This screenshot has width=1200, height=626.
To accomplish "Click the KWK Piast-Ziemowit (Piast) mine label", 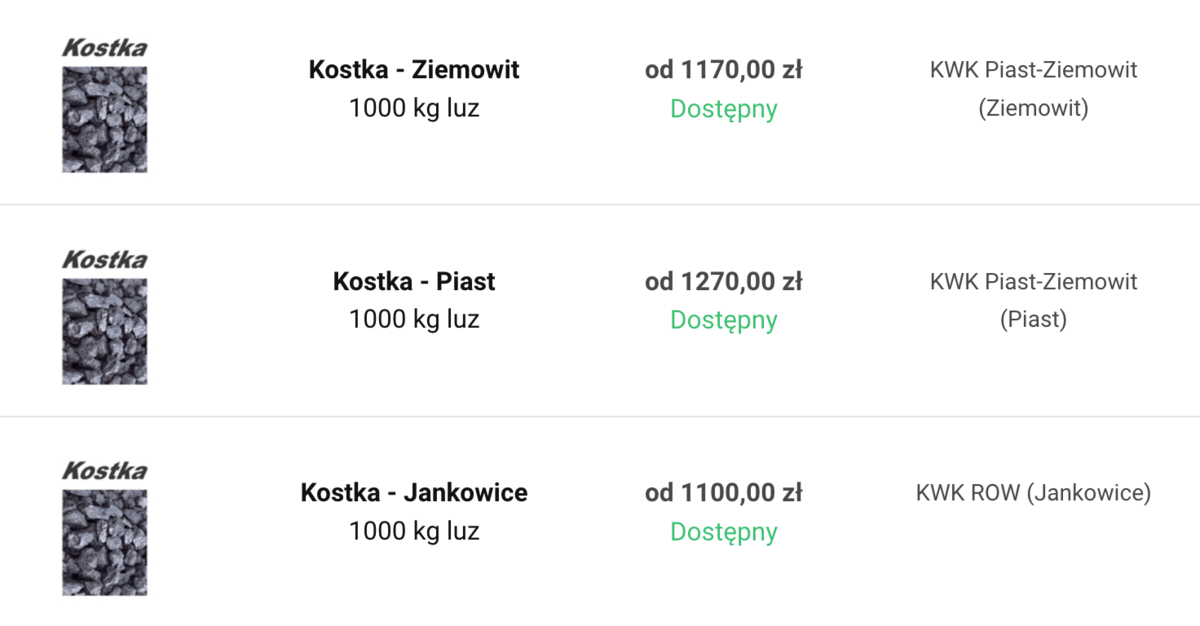I will 1033,300.
